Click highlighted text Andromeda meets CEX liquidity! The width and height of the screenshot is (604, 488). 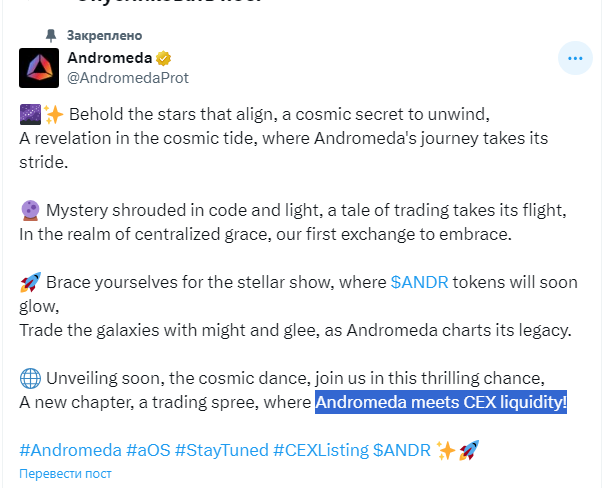coord(441,403)
